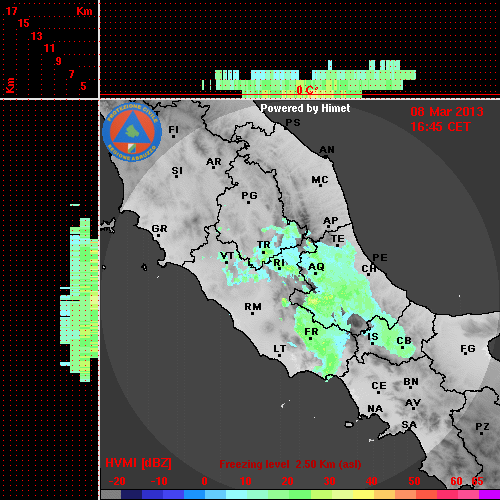Click the MC city label
Screen dimensions: 500x500
point(320,180)
